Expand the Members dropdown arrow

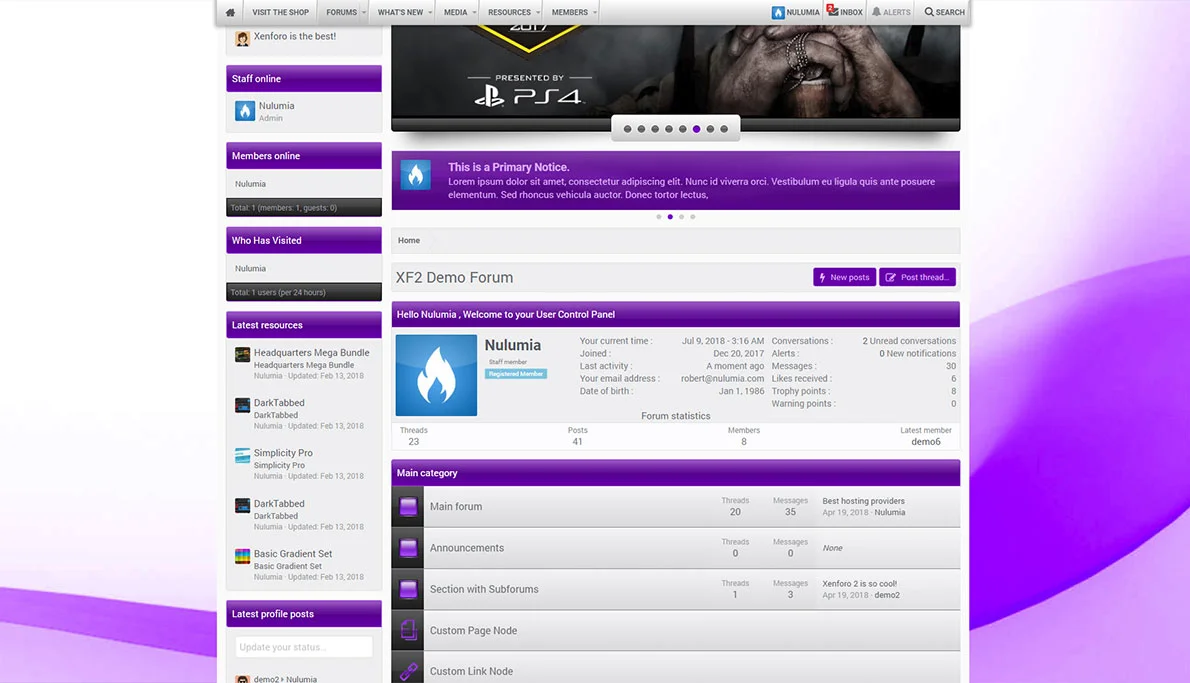pyautogui.click(x=595, y=13)
